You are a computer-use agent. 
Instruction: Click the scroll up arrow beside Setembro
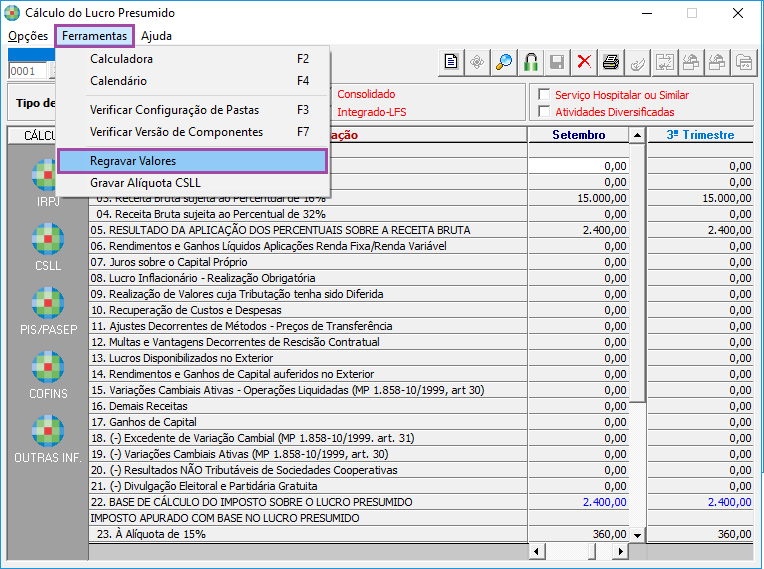pyautogui.click(x=637, y=135)
